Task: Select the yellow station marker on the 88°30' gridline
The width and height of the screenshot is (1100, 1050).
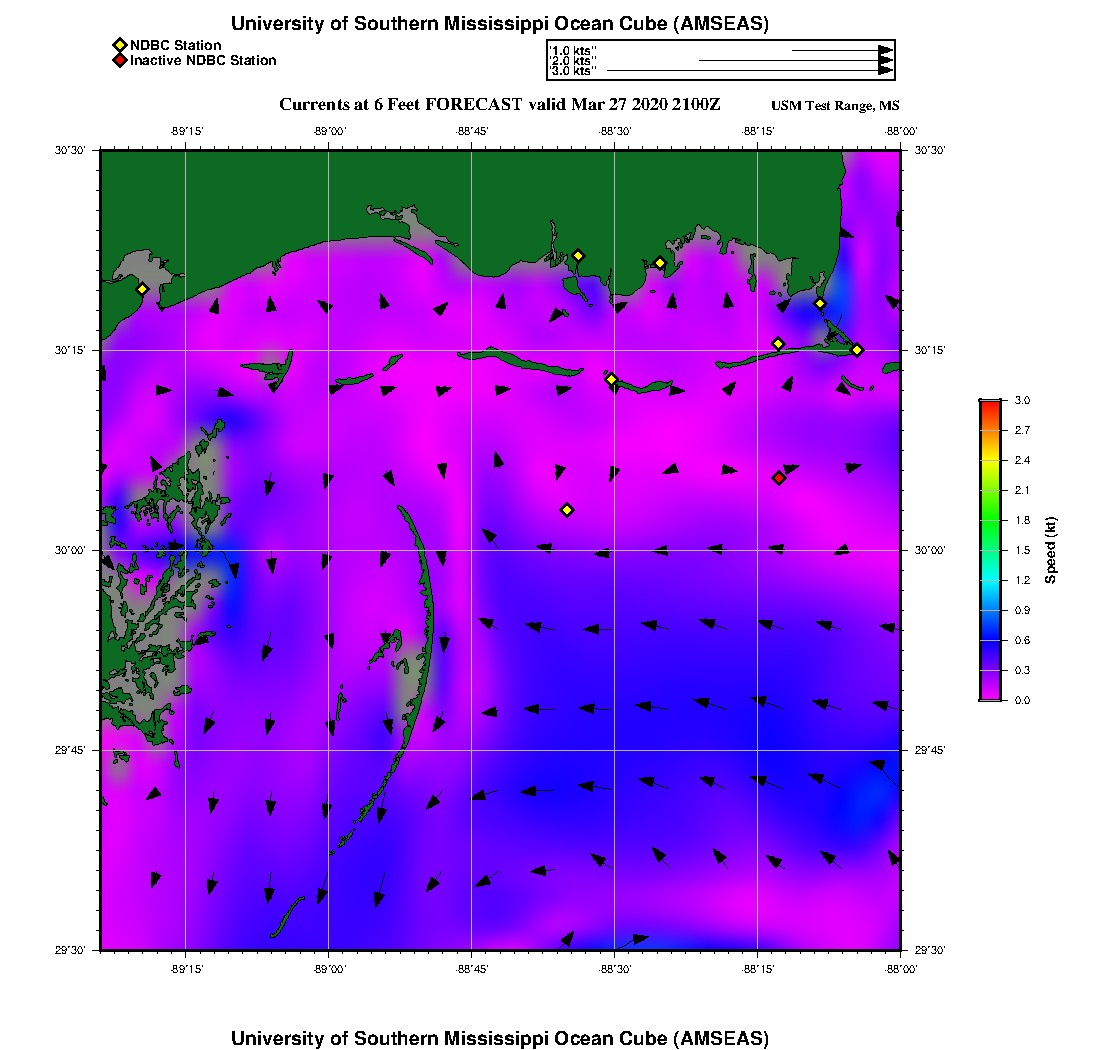Action: click(x=612, y=379)
